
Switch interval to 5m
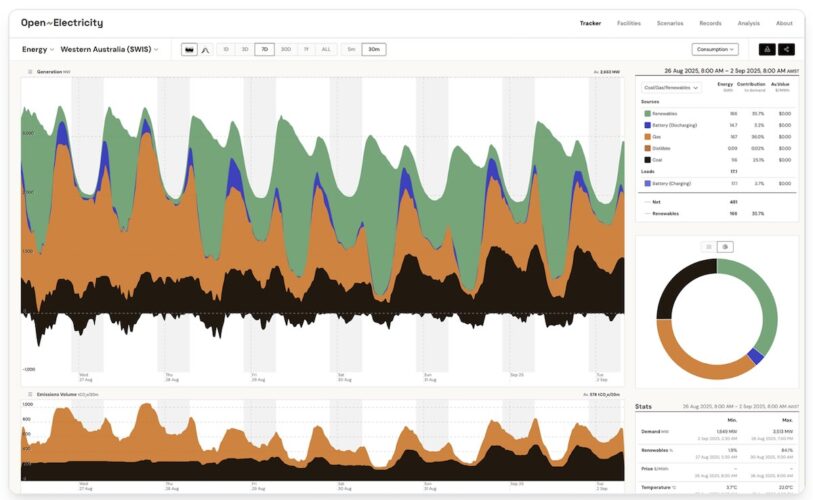pos(351,49)
